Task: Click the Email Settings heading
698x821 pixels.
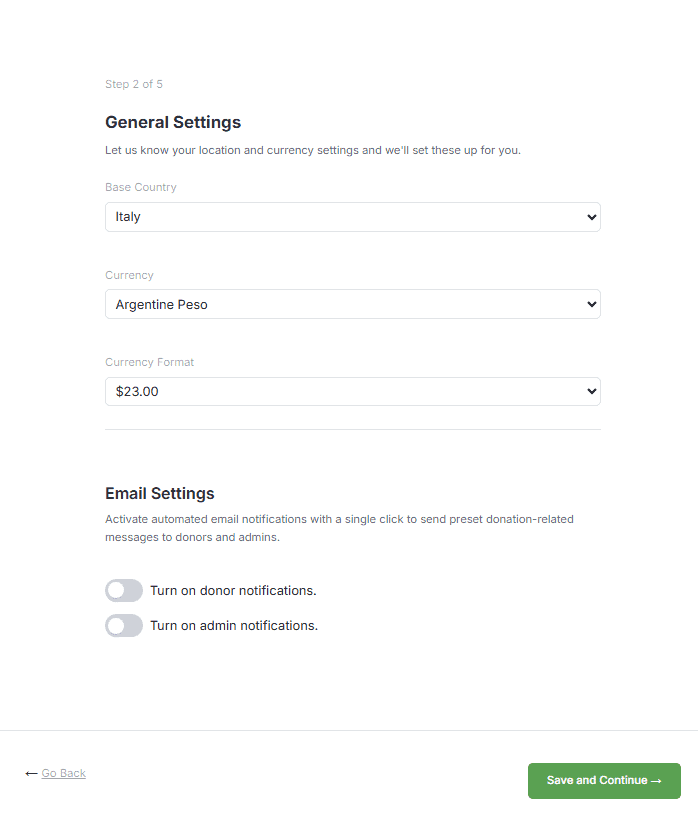Action: (x=160, y=493)
